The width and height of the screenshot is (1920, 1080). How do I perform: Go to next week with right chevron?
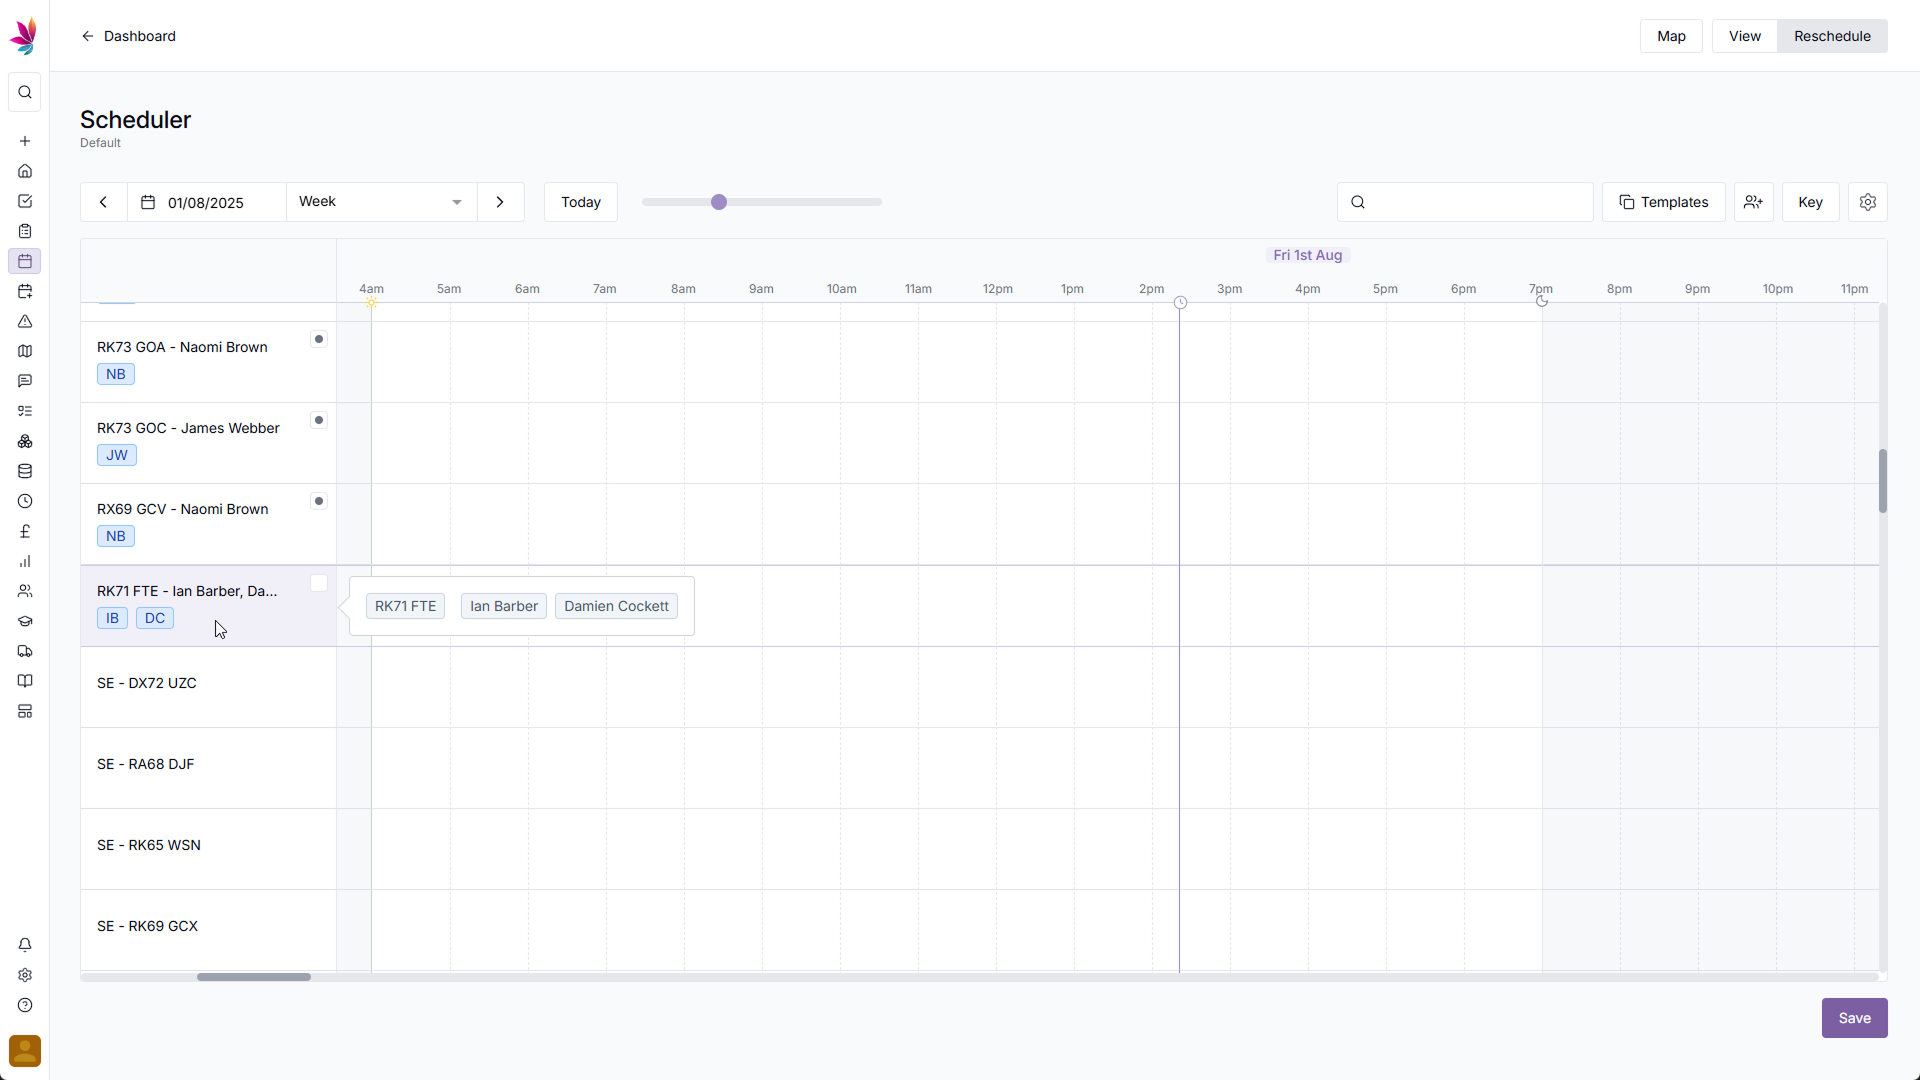pyautogui.click(x=500, y=202)
